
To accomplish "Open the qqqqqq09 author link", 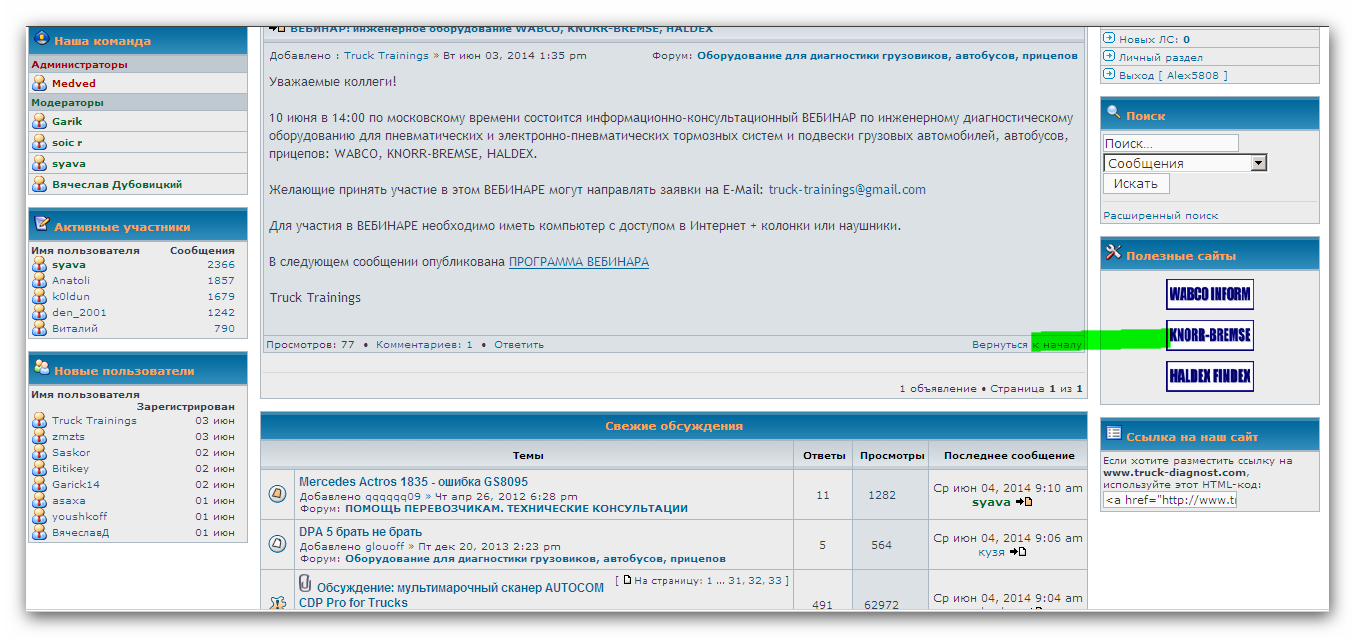I will click(x=393, y=496).
